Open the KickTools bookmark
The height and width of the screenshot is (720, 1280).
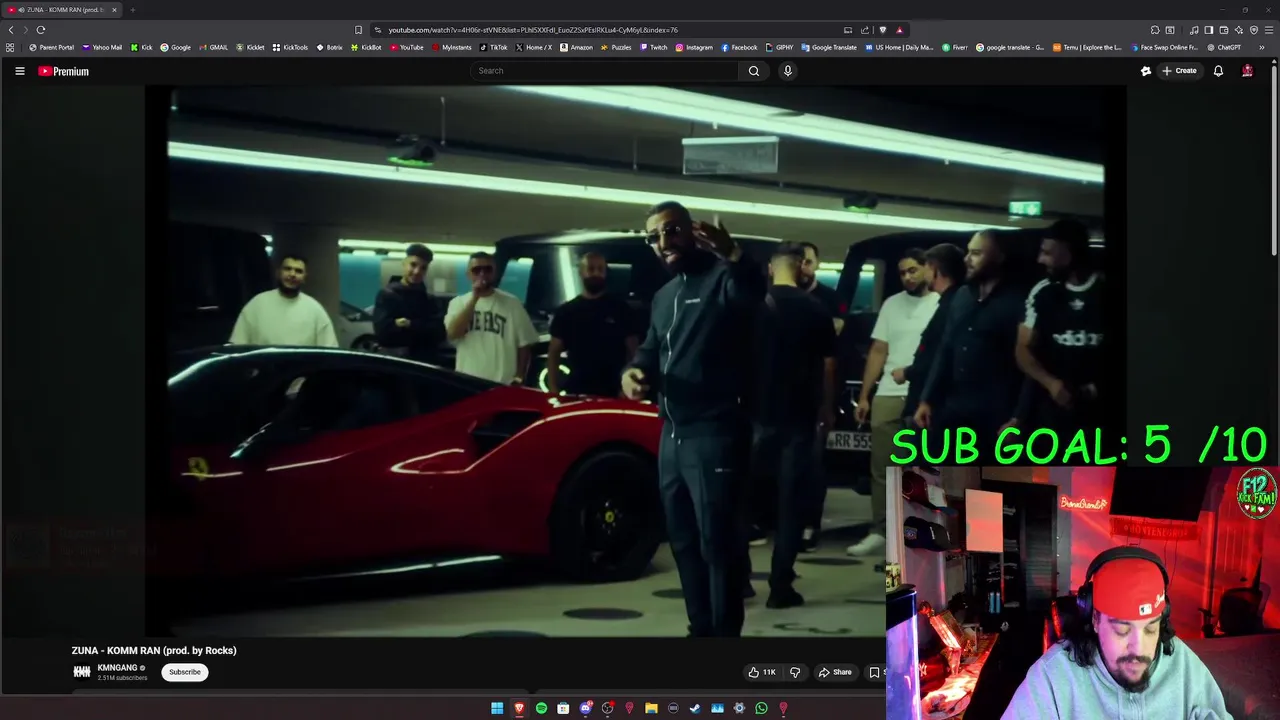point(290,47)
